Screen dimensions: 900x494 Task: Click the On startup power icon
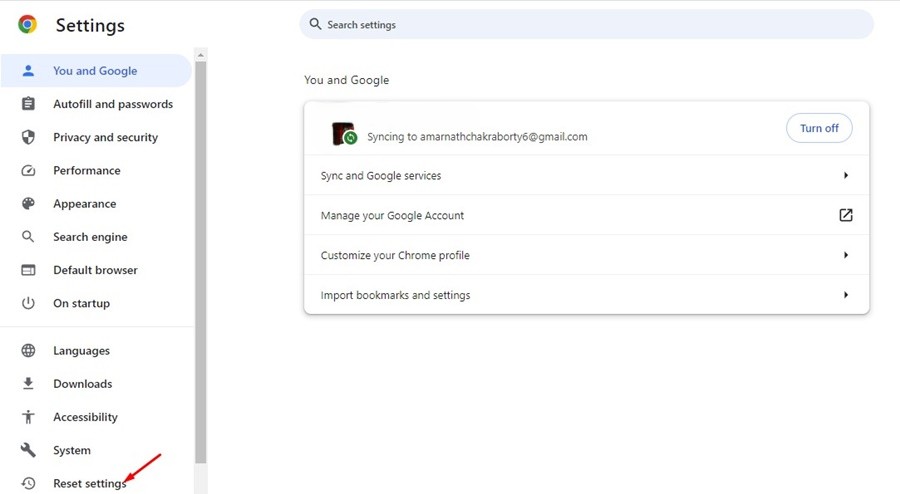coord(28,303)
